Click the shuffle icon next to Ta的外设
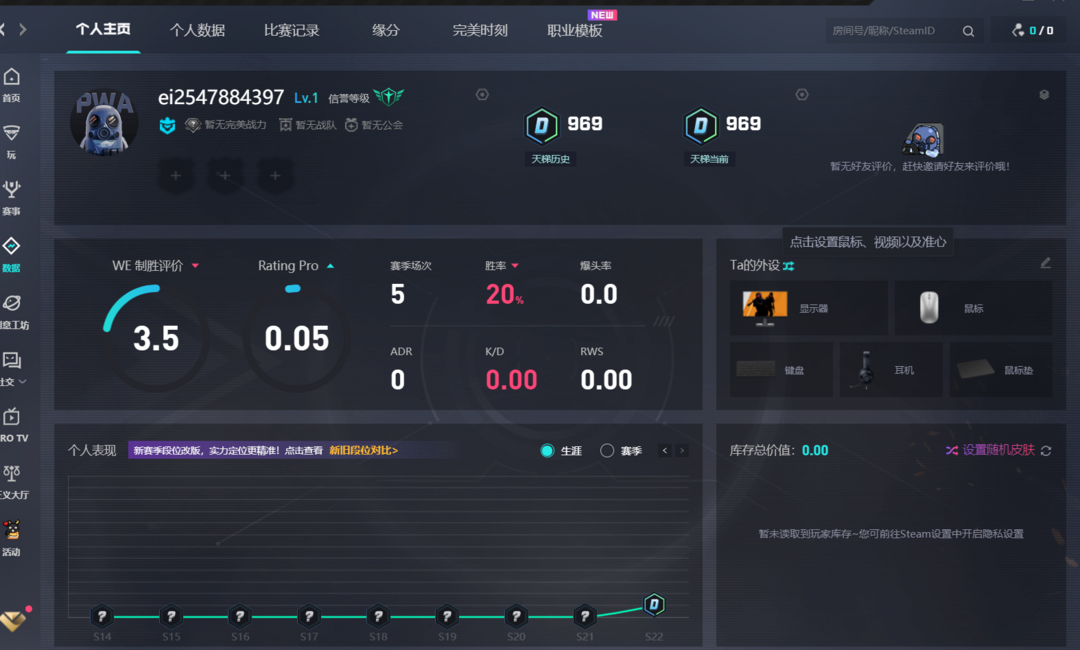 pos(789,266)
